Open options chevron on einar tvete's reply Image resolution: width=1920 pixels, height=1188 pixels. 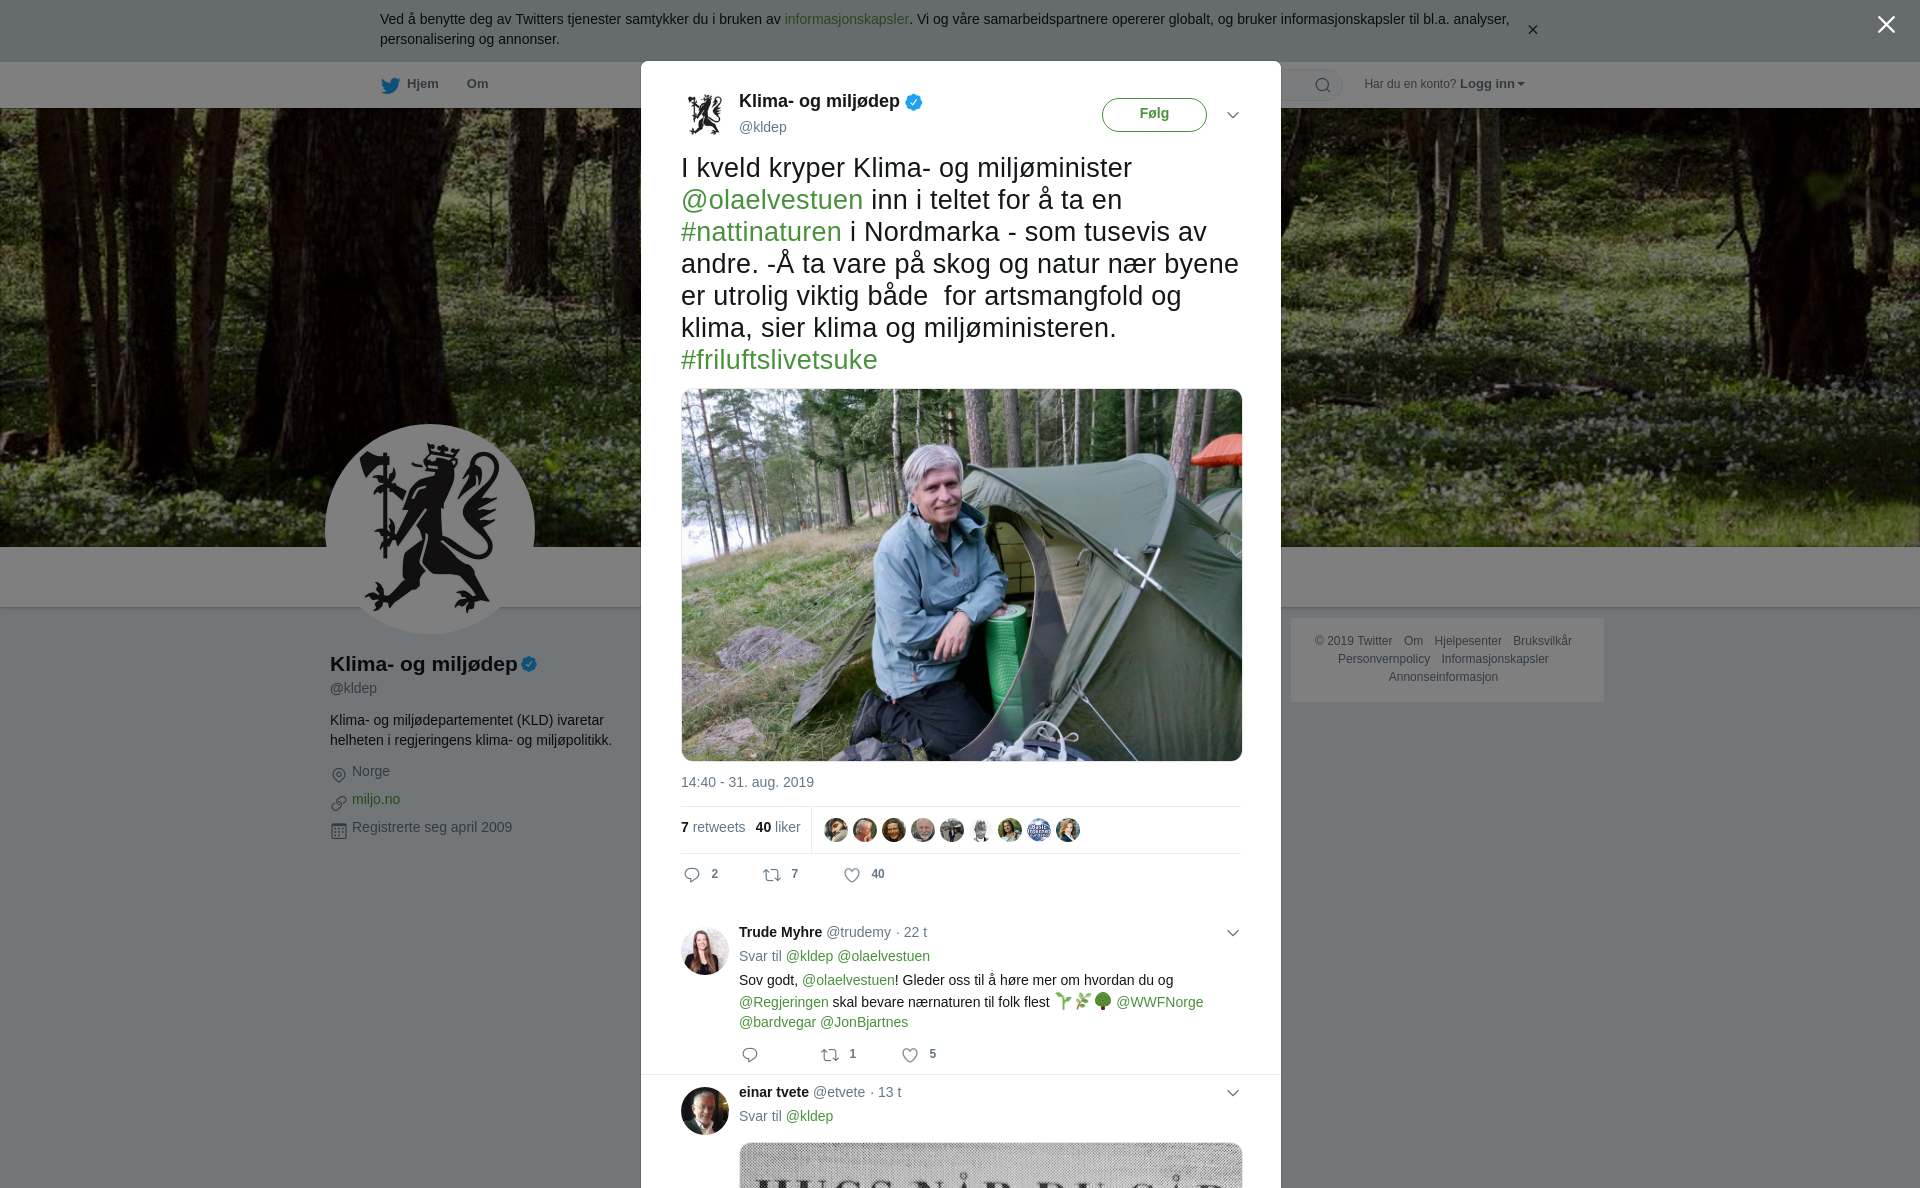coord(1233,1093)
